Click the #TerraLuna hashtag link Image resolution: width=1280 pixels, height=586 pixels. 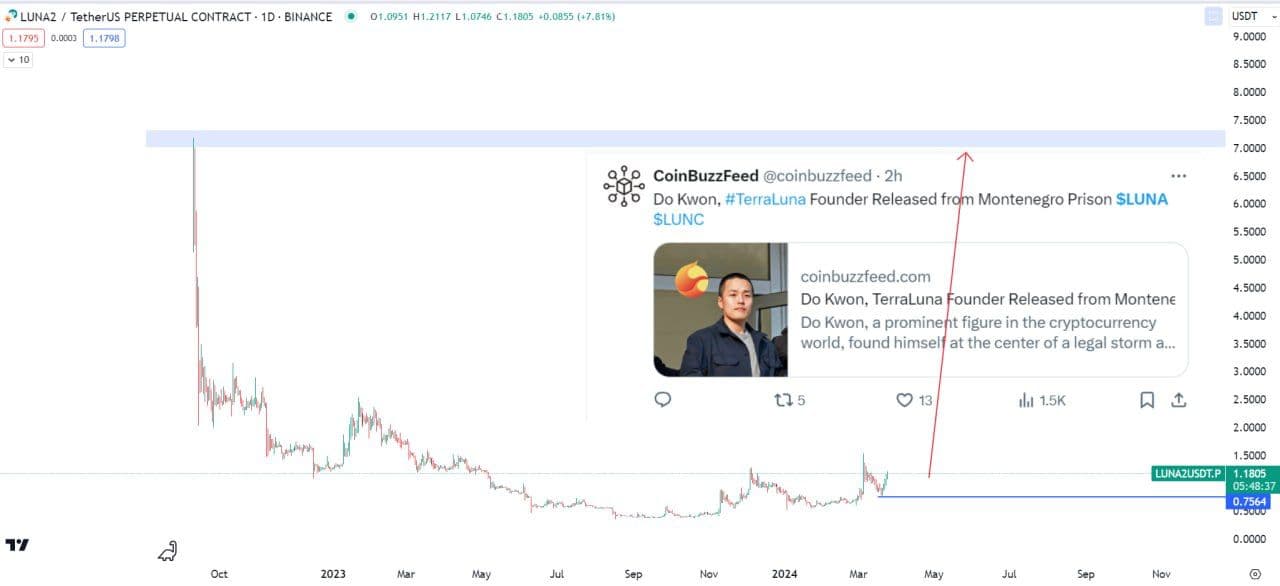(x=764, y=199)
